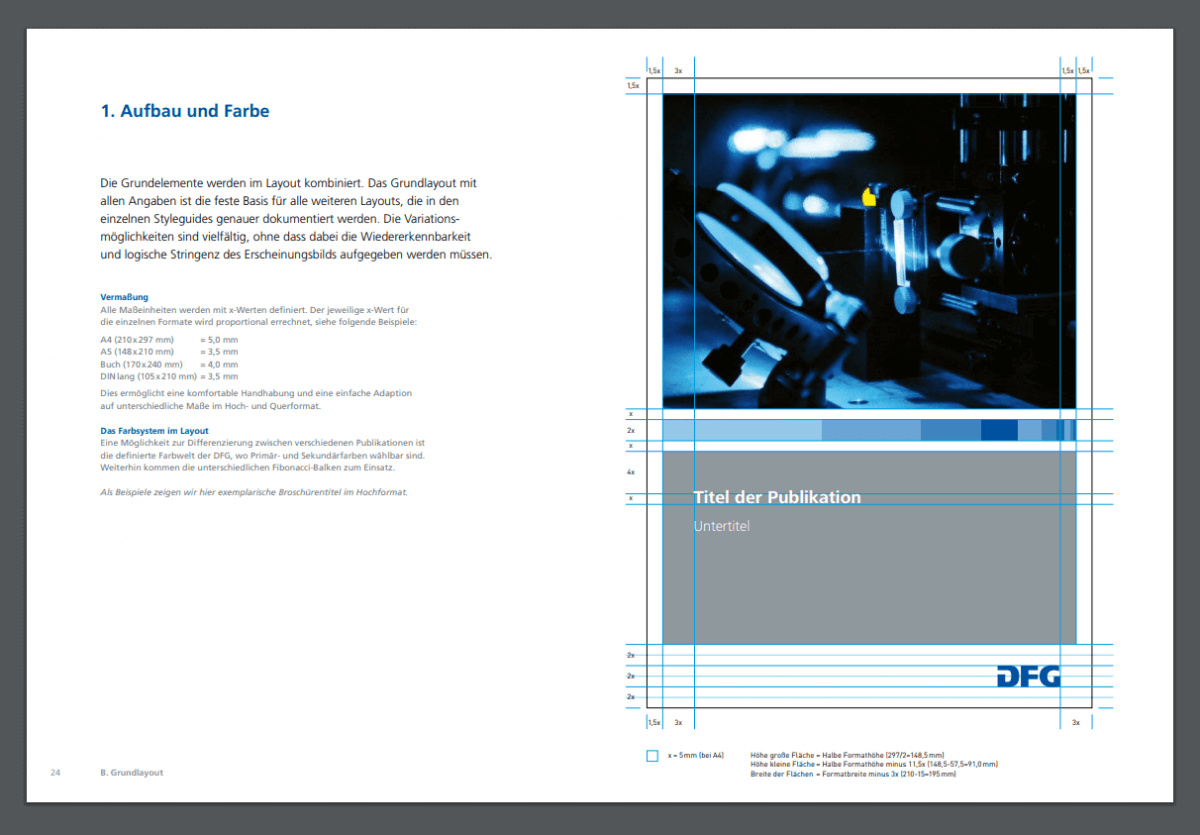Click the italic 'Als Beispiele zeigen wir' note
Image resolution: width=1200 pixels, height=835 pixels.
(x=254, y=492)
